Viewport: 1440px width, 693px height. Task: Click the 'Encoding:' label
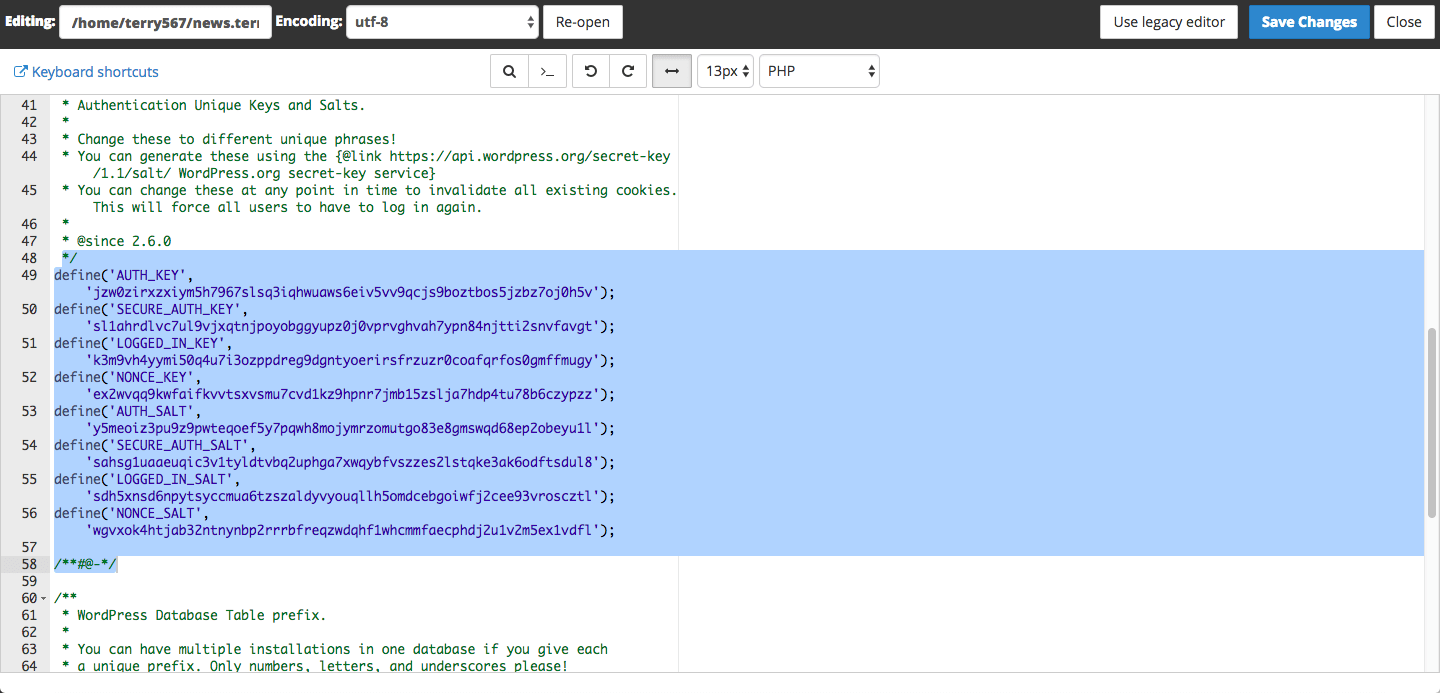[x=307, y=21]
